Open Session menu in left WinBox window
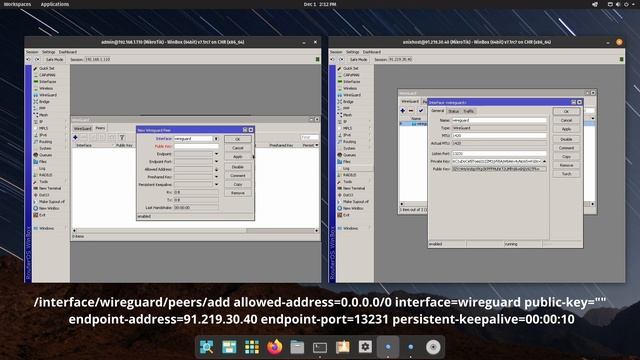The width and height of the screenshot is (640, 360). [x=32, y=52]
